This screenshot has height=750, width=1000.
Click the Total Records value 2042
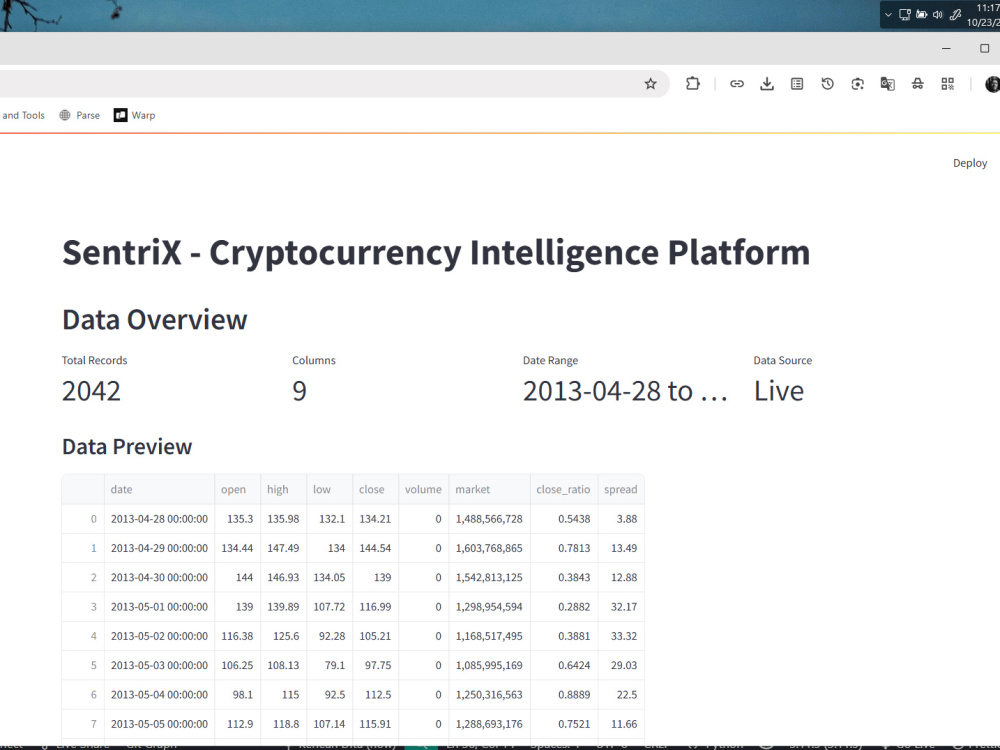pyautogui.click(x=91, y=391)
